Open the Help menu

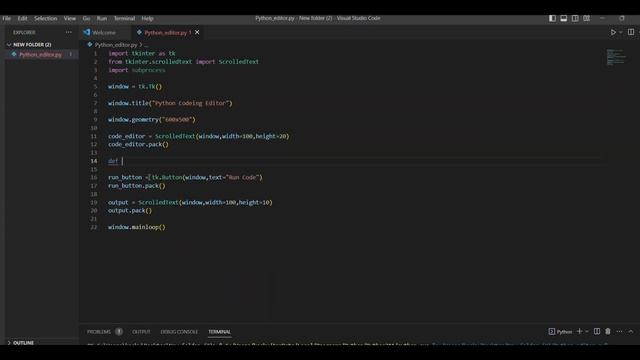pyautogui.click(x=147, y=18)
